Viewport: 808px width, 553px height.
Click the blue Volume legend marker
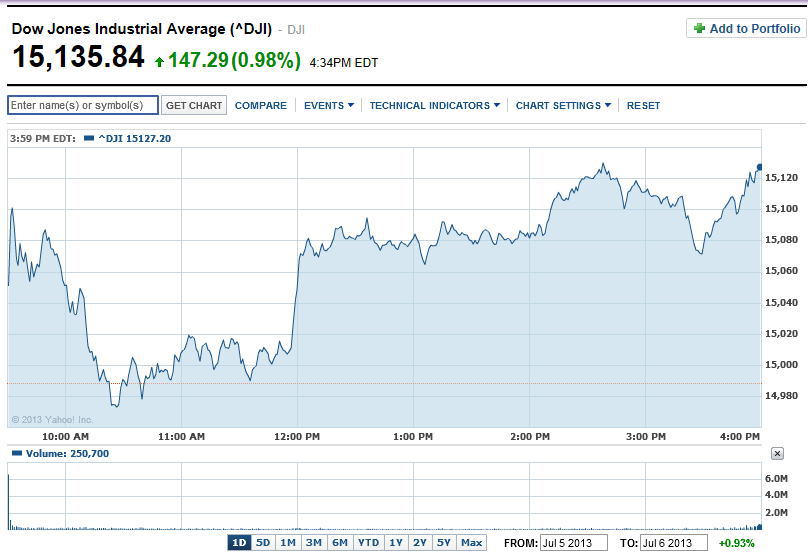pos(16,454)
